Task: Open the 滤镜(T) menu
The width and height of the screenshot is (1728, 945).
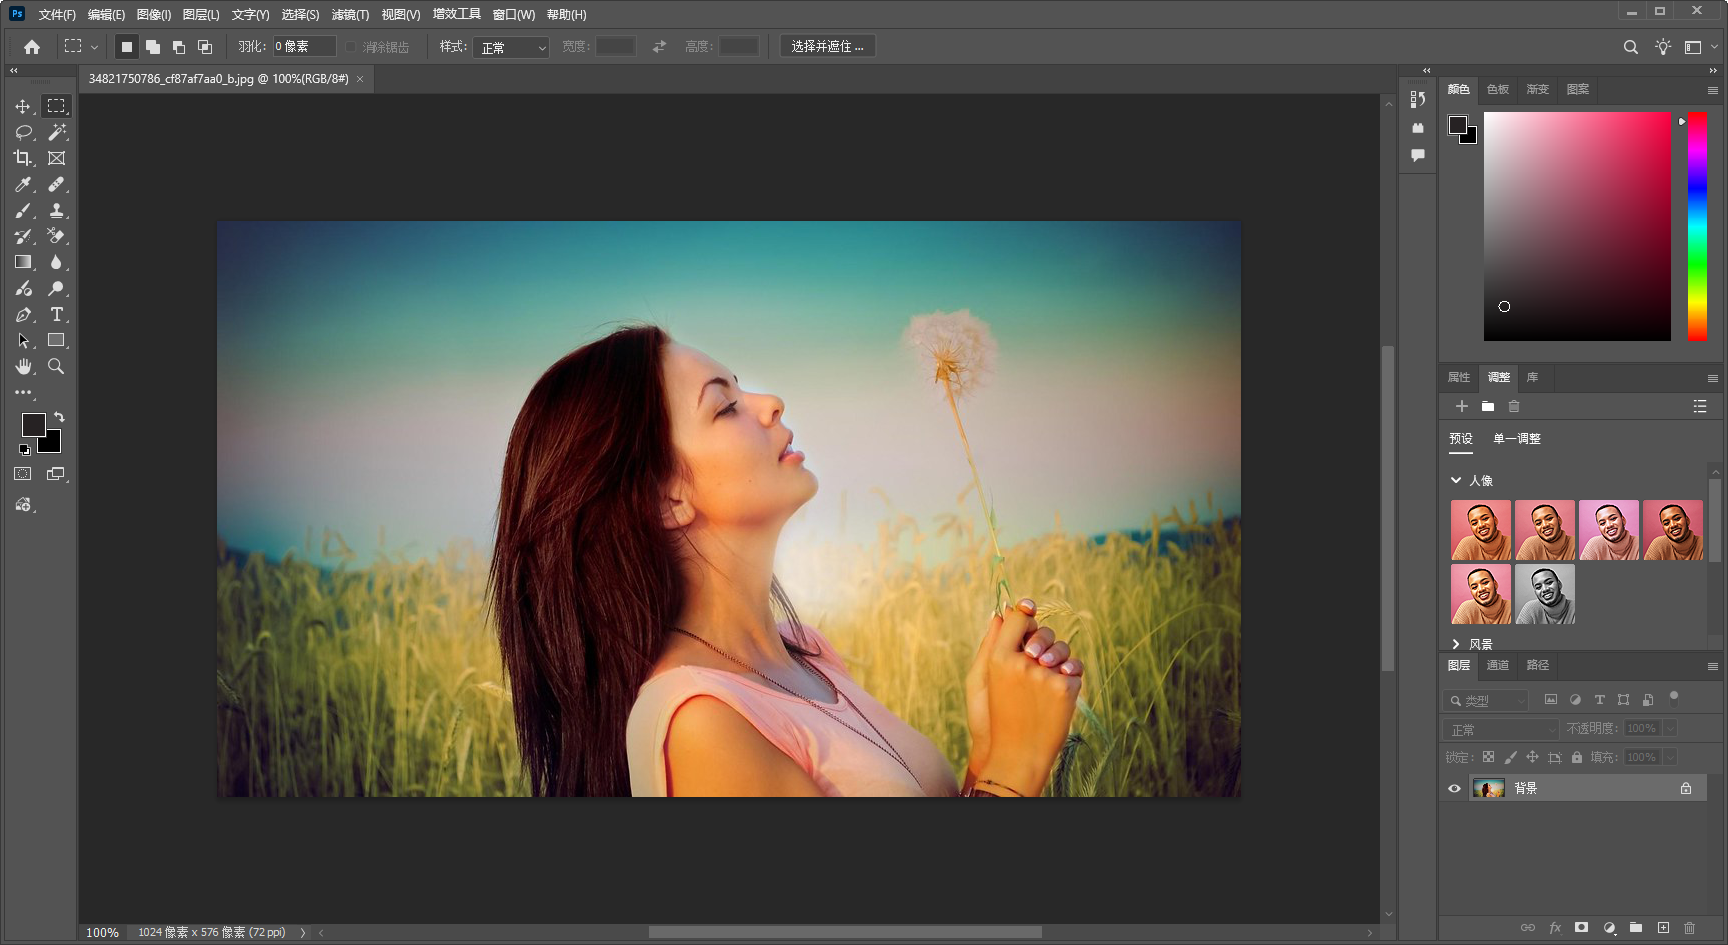Action: [349, 15]
